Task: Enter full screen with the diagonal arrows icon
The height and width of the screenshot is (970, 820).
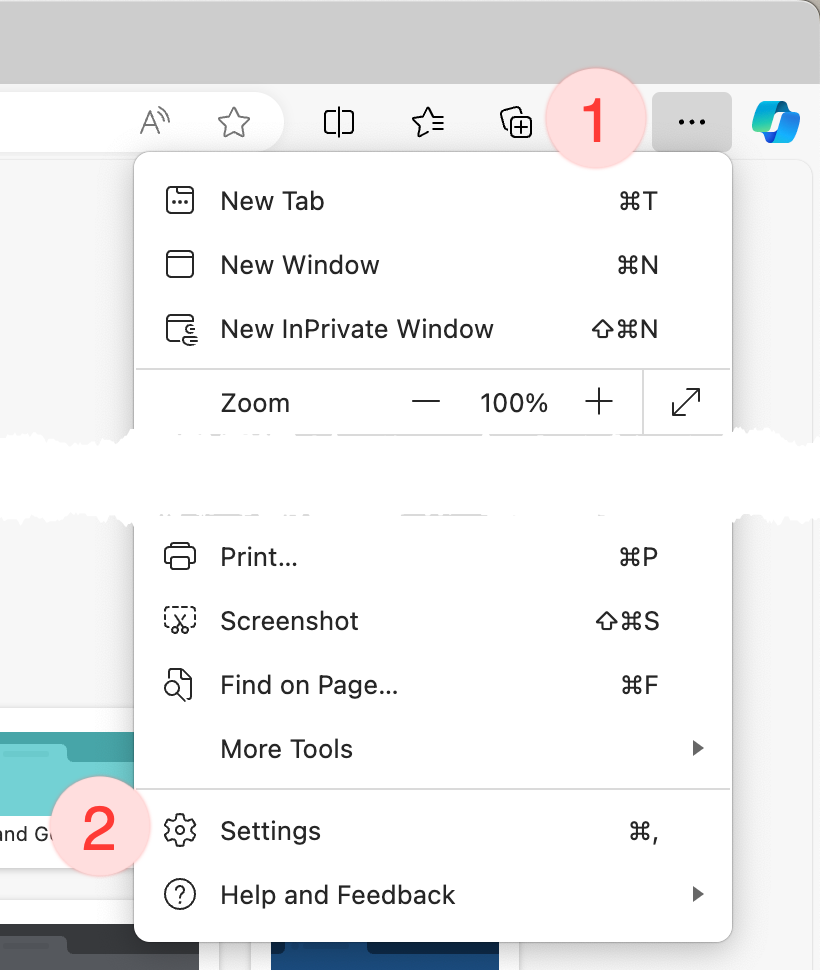Action: point(686,403)
